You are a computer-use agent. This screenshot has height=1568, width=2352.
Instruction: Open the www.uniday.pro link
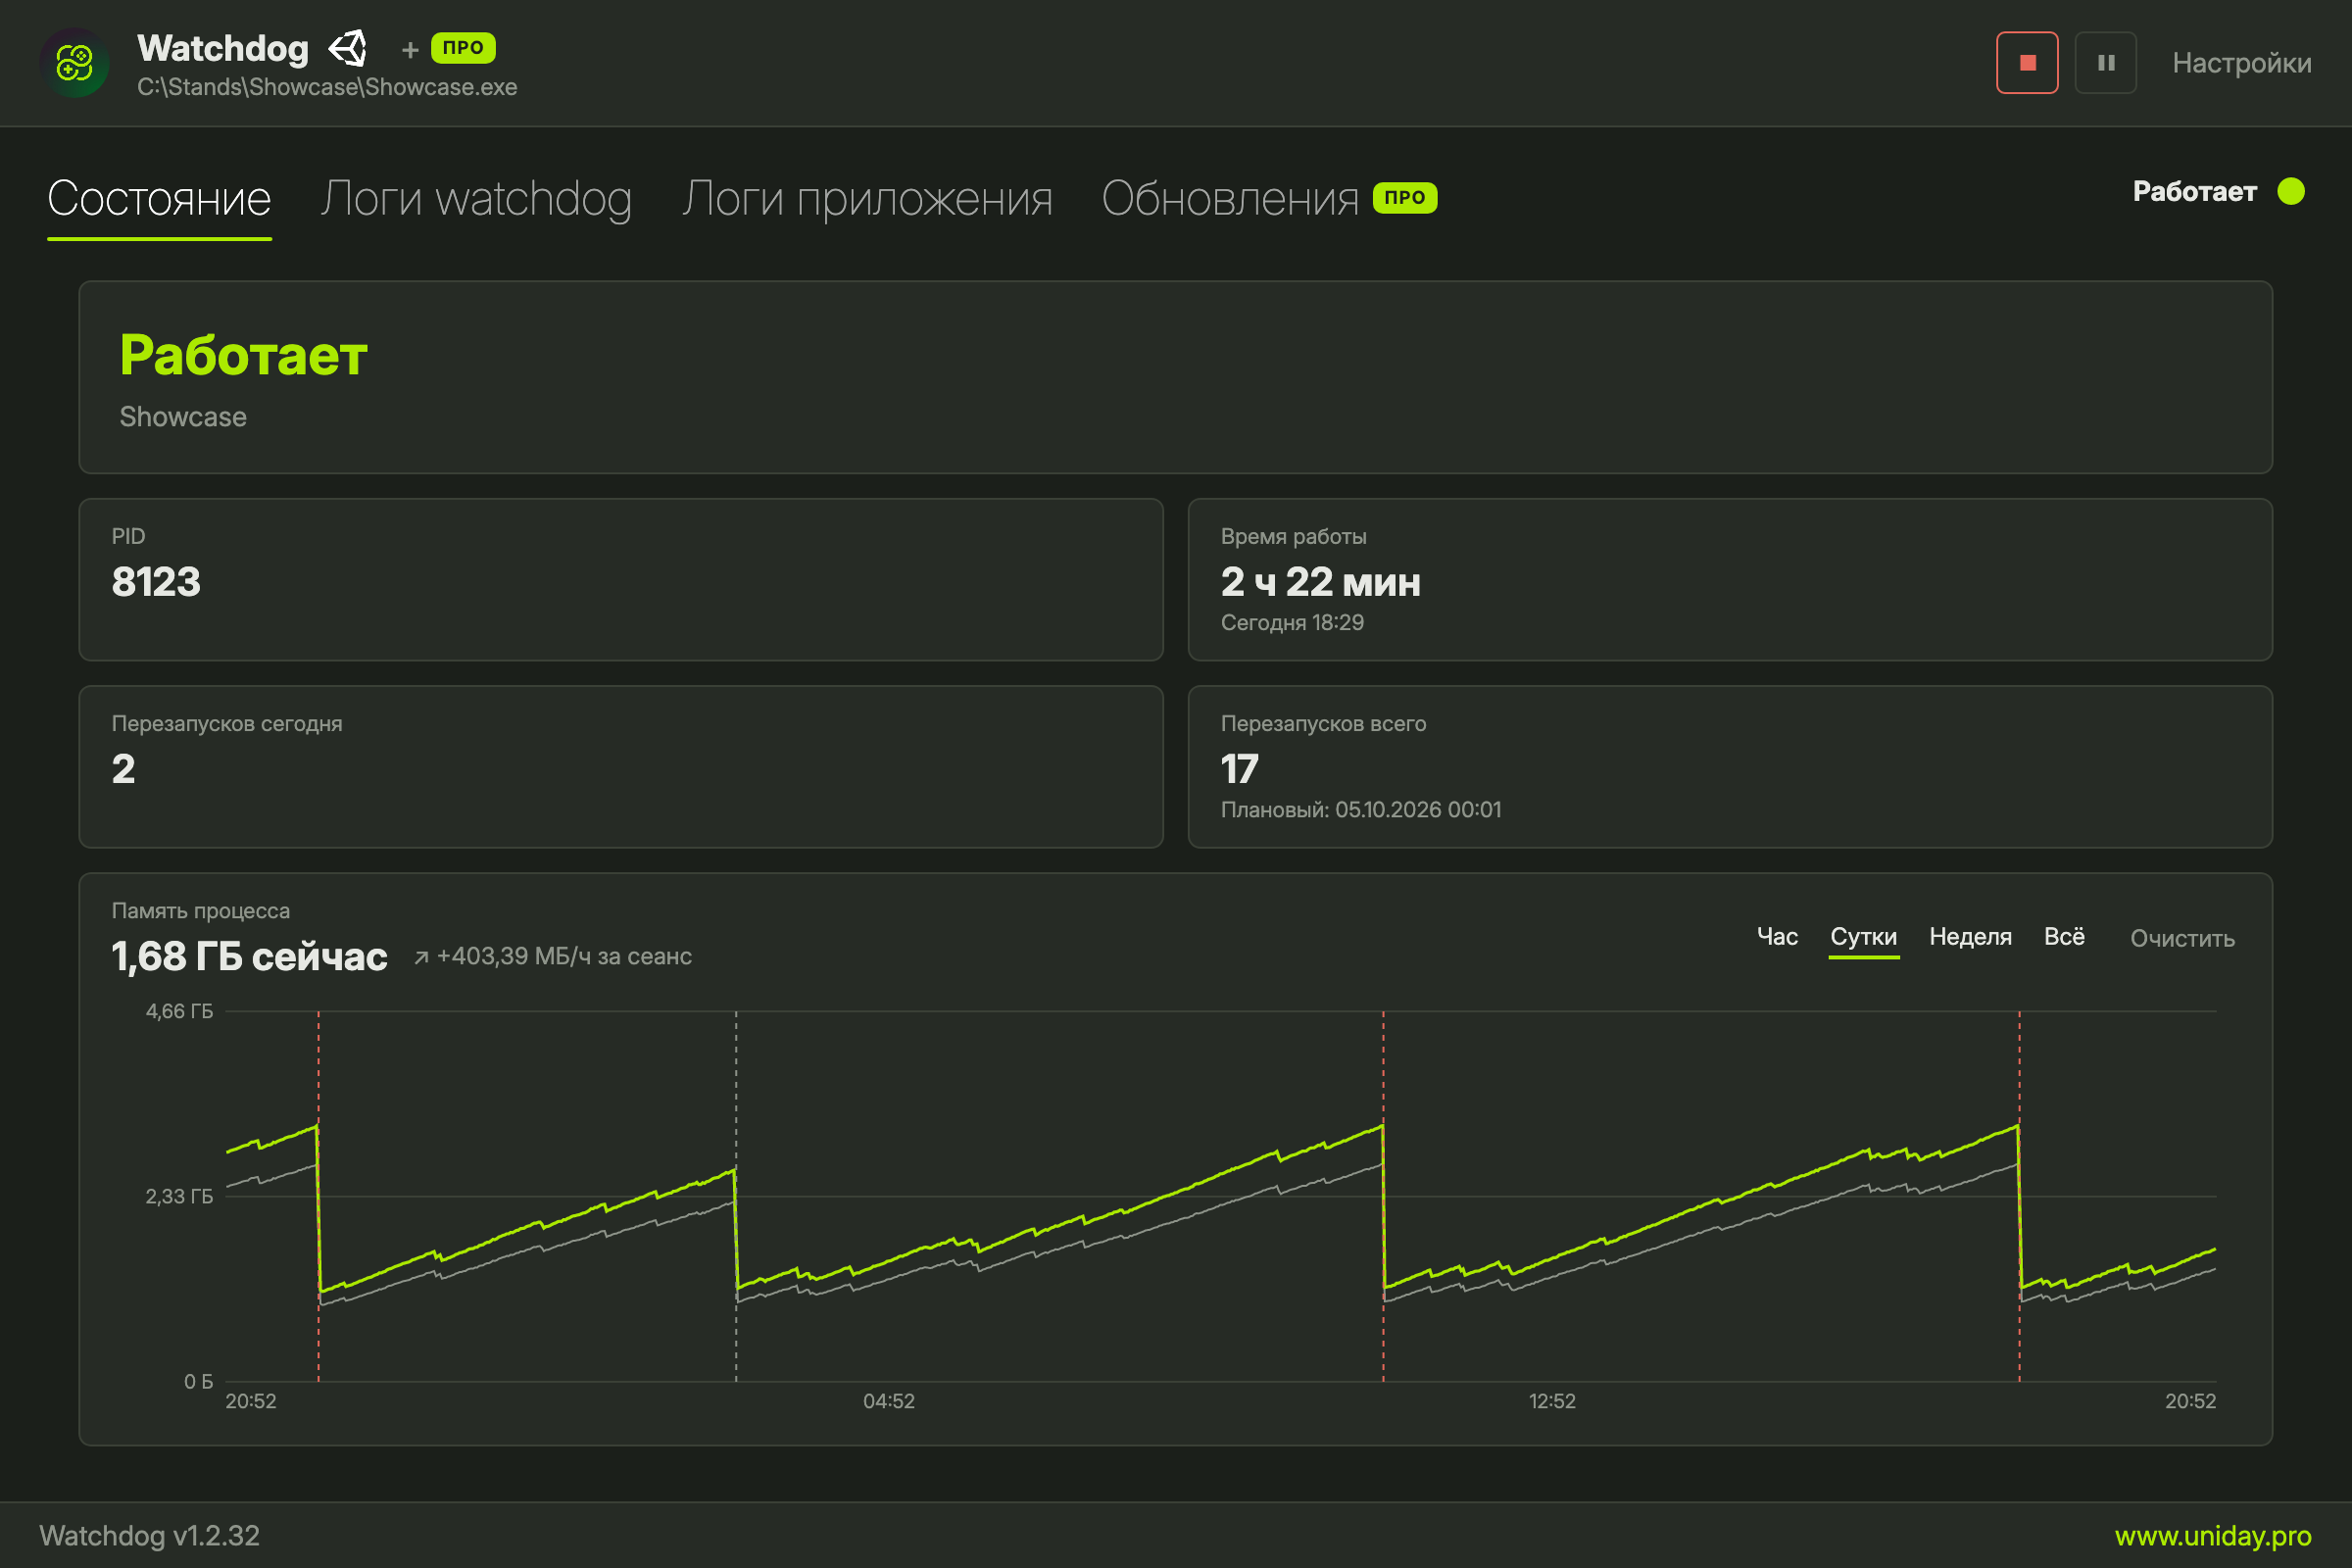[x=2212, y=1536]
